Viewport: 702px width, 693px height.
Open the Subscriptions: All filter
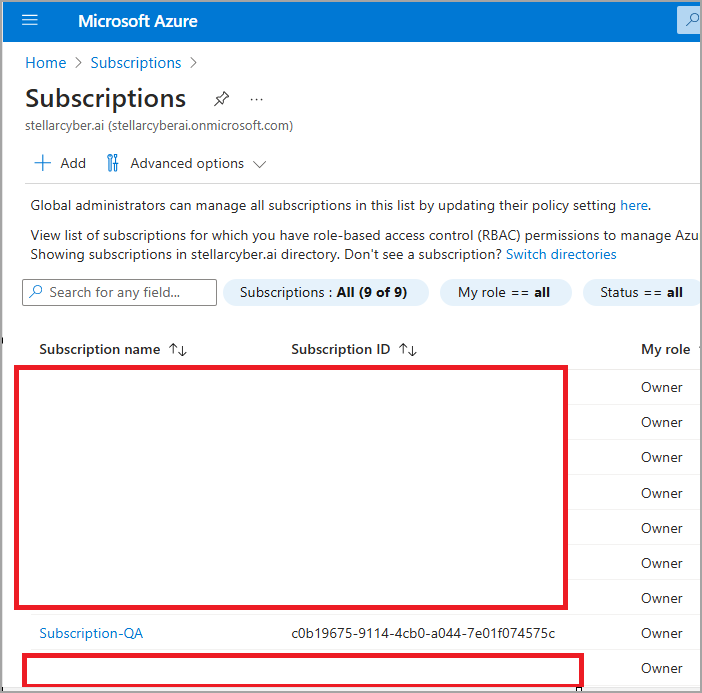(325, 292)
